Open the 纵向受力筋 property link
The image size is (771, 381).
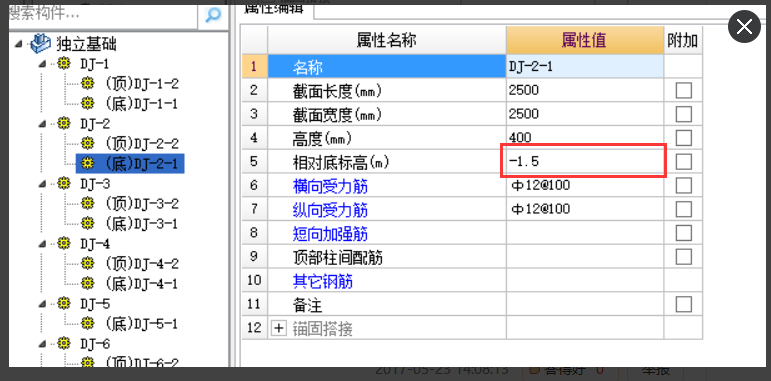pos(330,209)
